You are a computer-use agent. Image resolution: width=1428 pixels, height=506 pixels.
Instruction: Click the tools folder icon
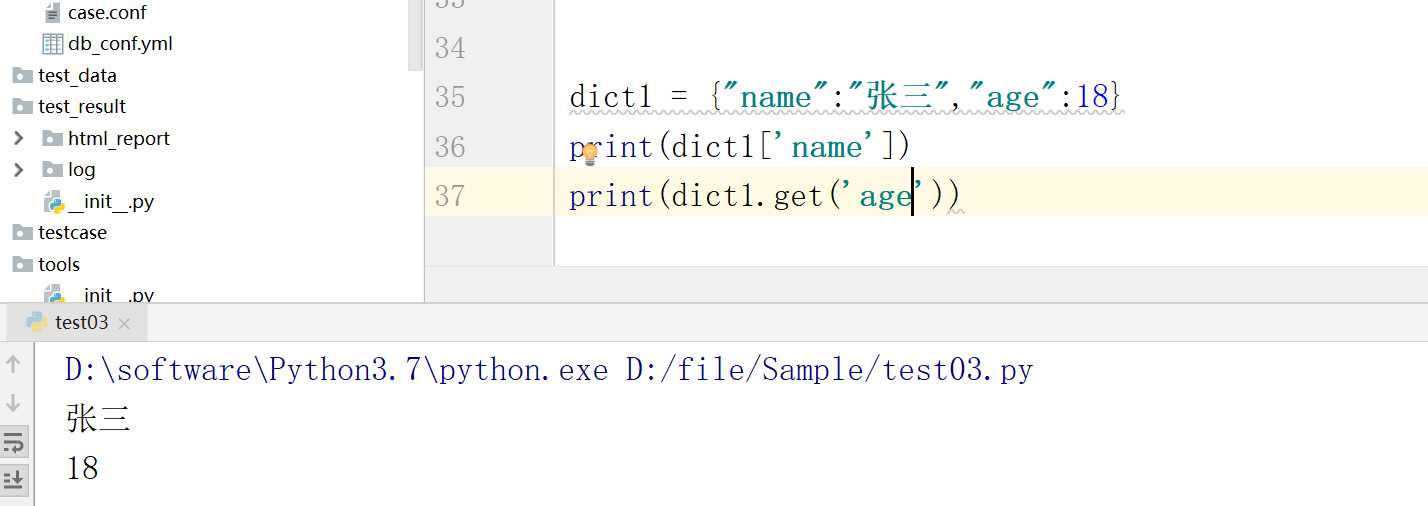point(22,264)
